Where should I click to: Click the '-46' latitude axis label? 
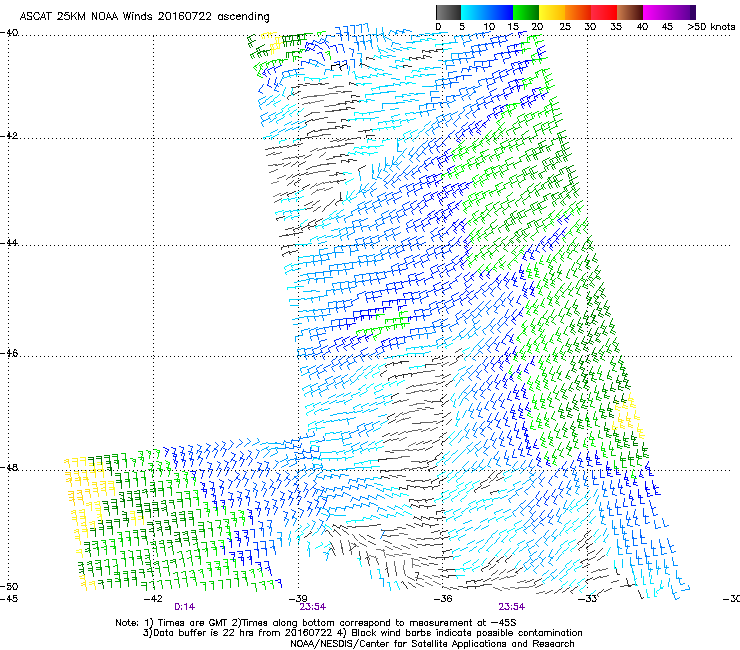(9, 353)
